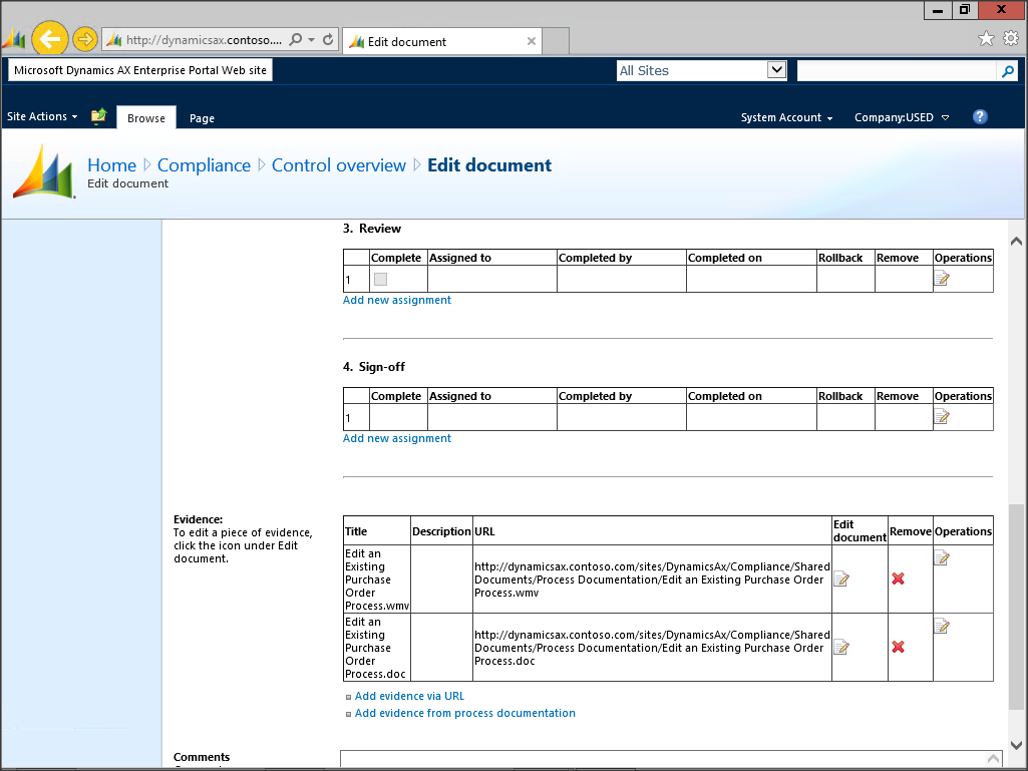Open the help question mark icon
Image resolution: width=1028 pixels, height=771 pixels.
(x=980, y=117)
